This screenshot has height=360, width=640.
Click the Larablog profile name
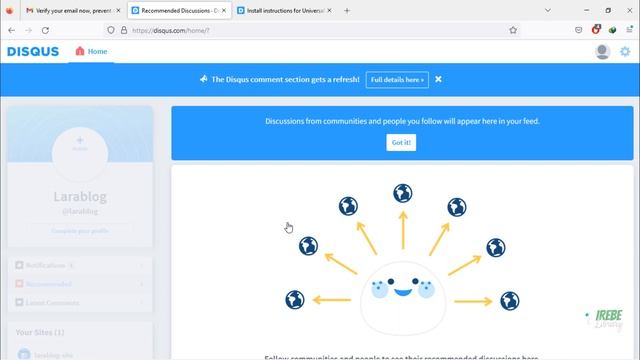[x=80, y=197]
